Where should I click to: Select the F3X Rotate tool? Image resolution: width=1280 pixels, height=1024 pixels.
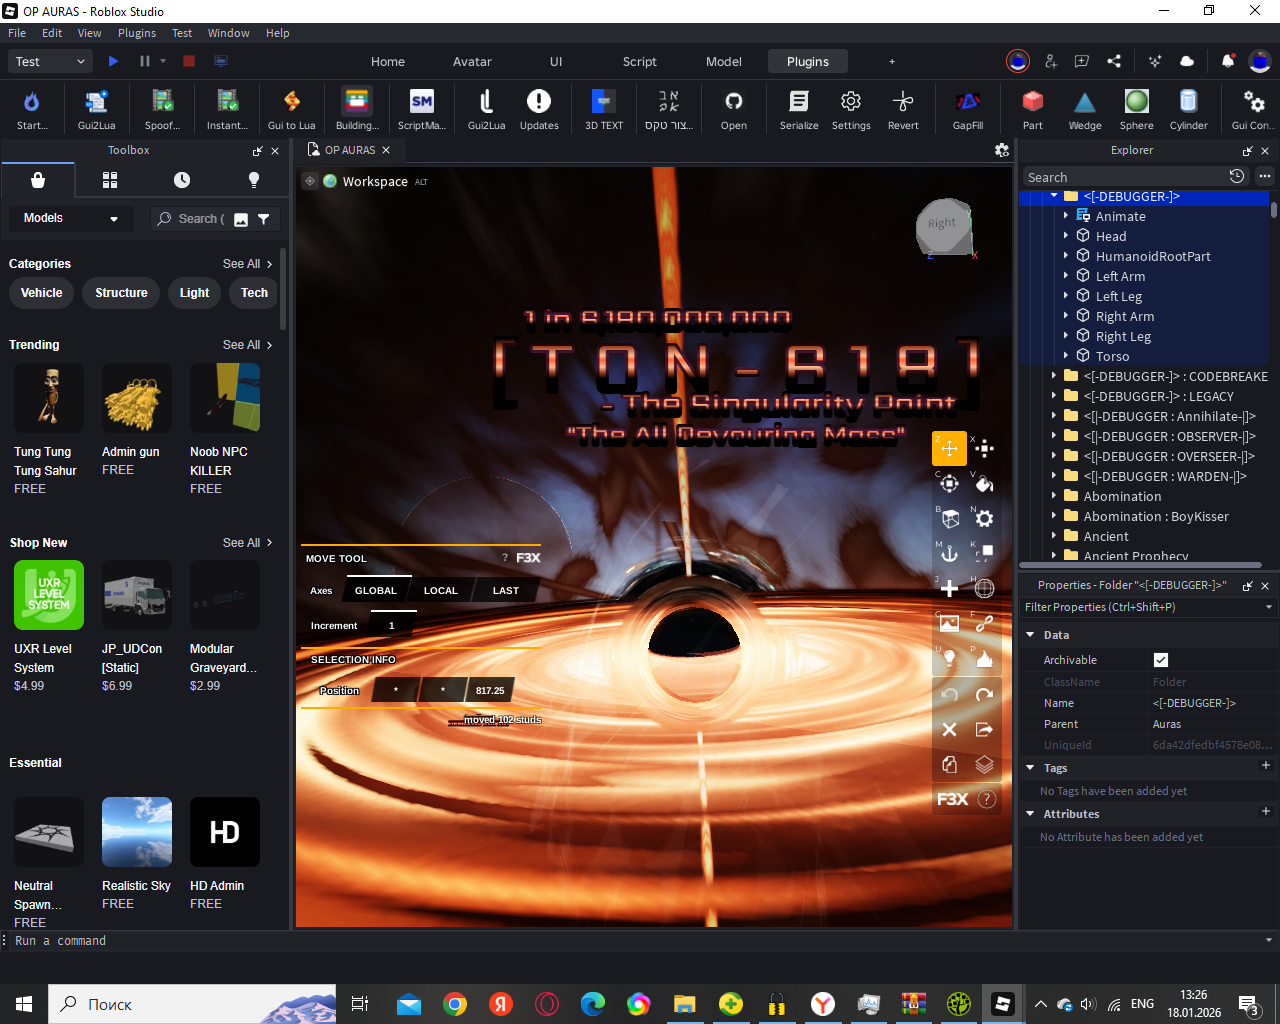tap(949, 484)
